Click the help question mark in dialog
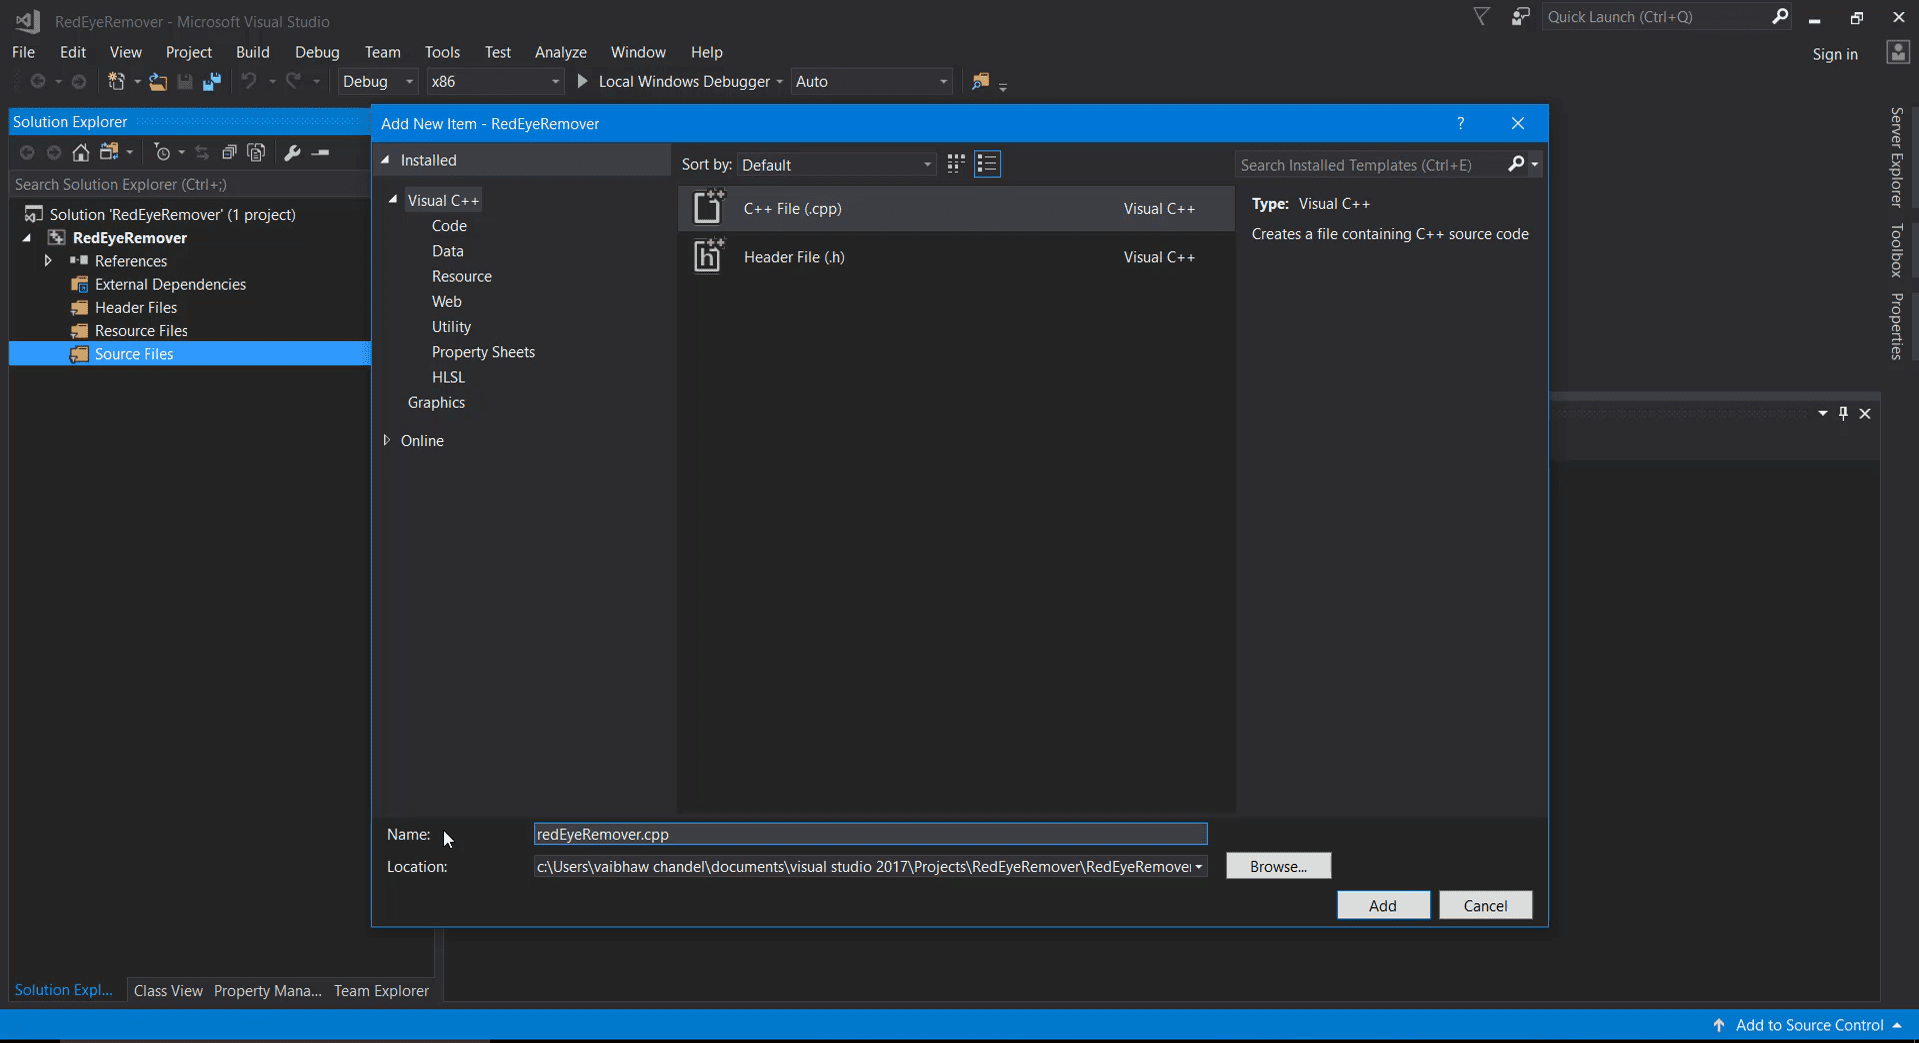Image resolution: width=1919 pixels, height=1043 pixels. click(1461, 123)
